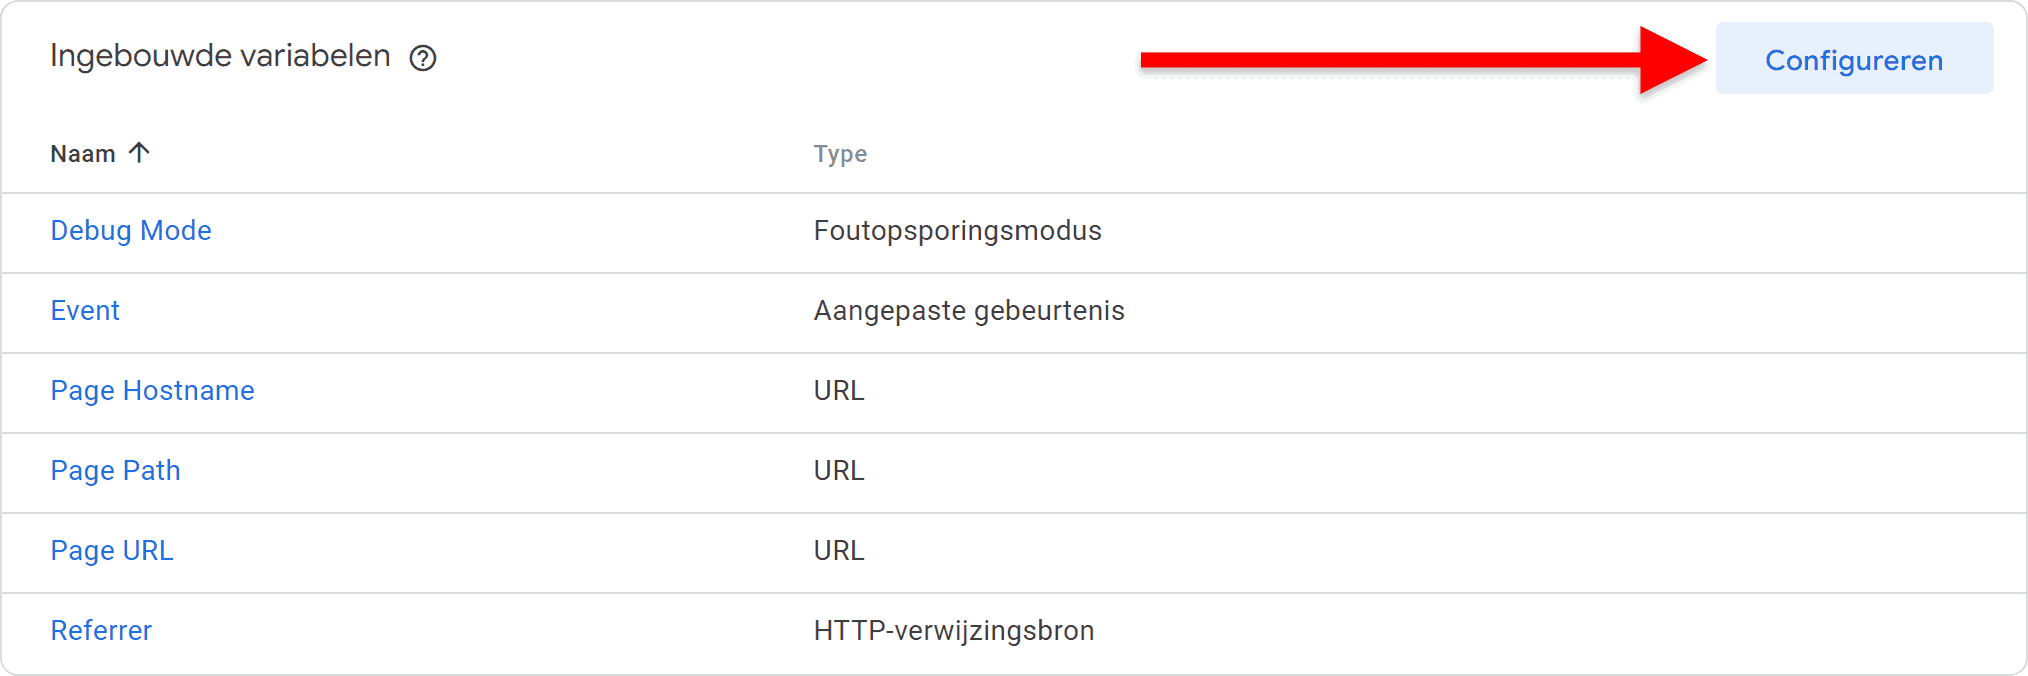
Task: Click the Page URL variable link
Action: point(112,551)
